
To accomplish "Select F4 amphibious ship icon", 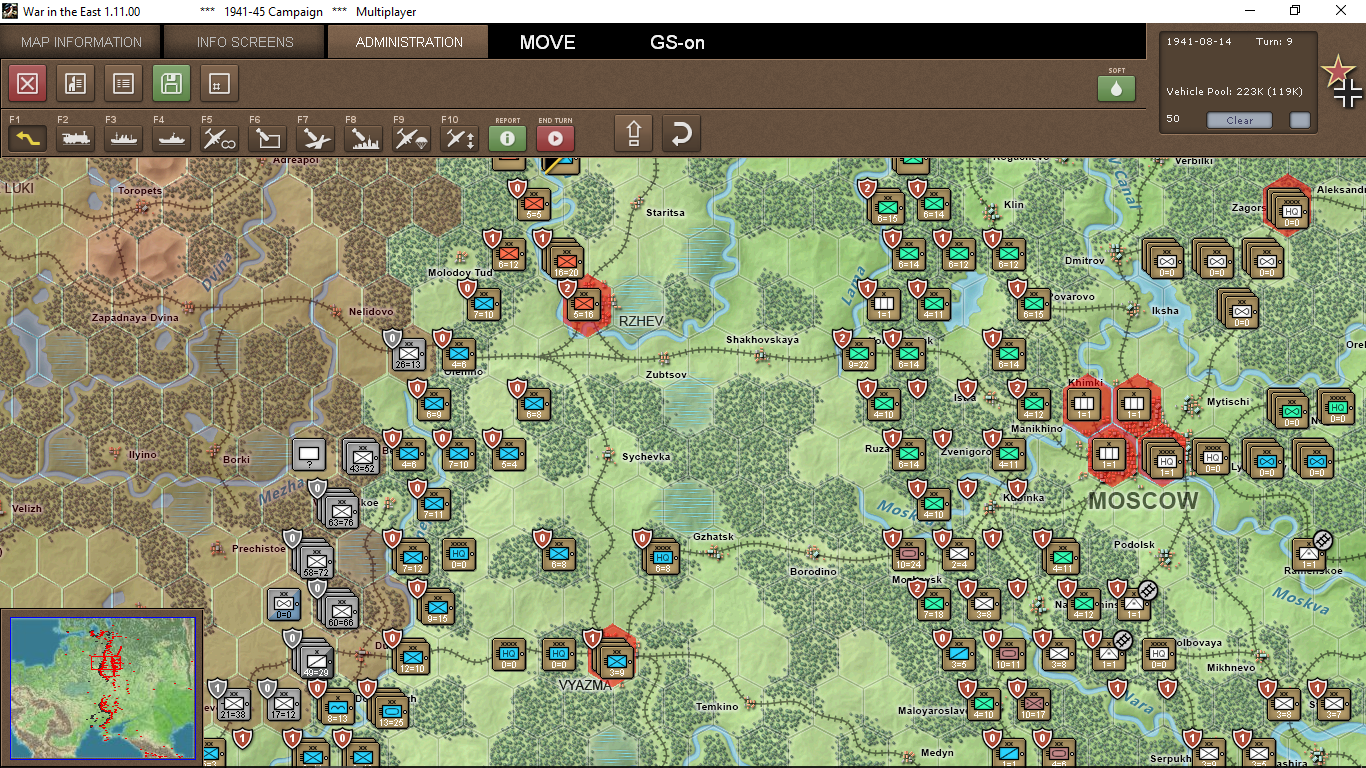I will pos(171,138).
